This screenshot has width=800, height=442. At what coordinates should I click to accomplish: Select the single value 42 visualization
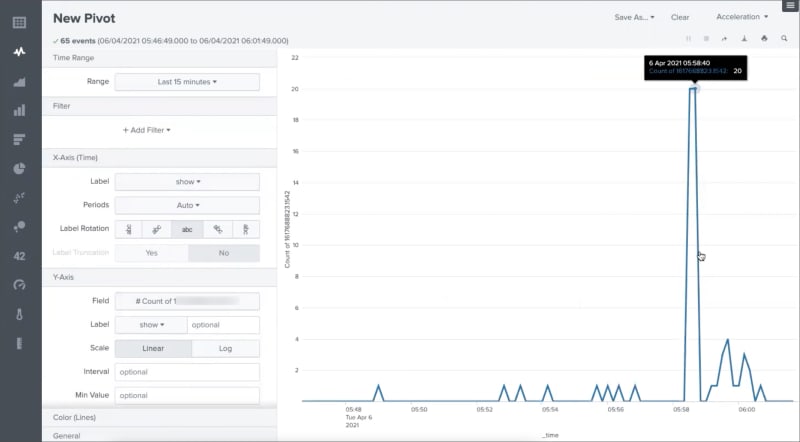pyautogui.click(x=19, y=256)
